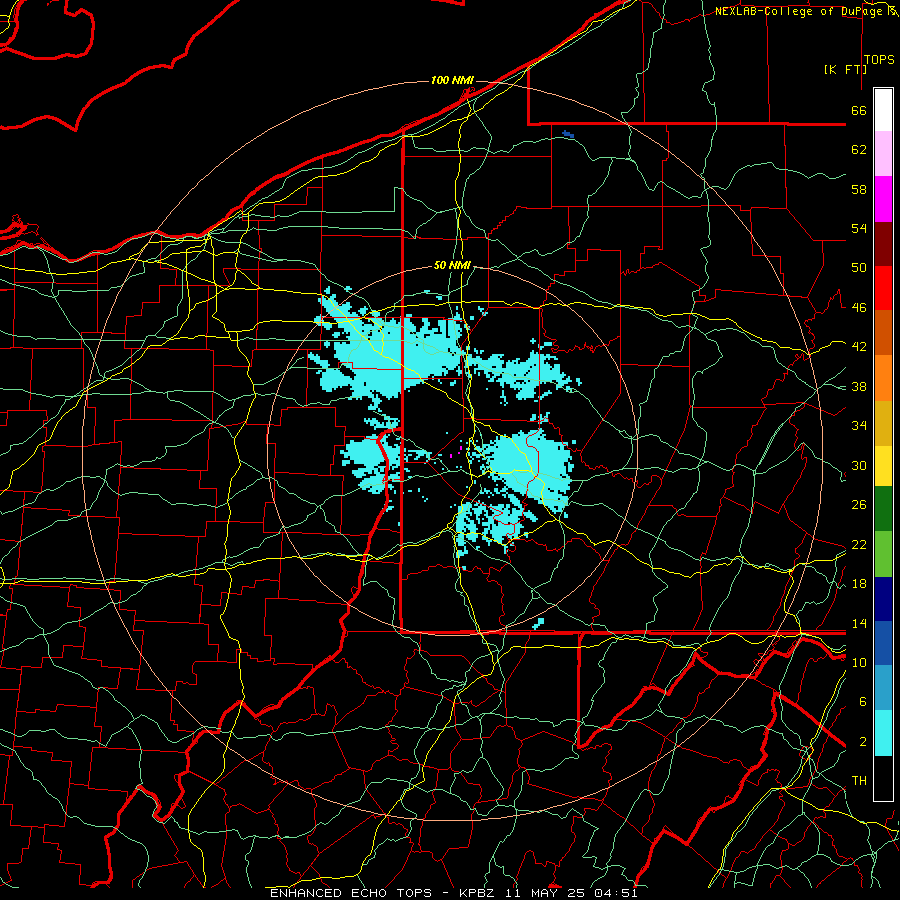
Task: Click the TH label beside the legend
Action: 859,781
